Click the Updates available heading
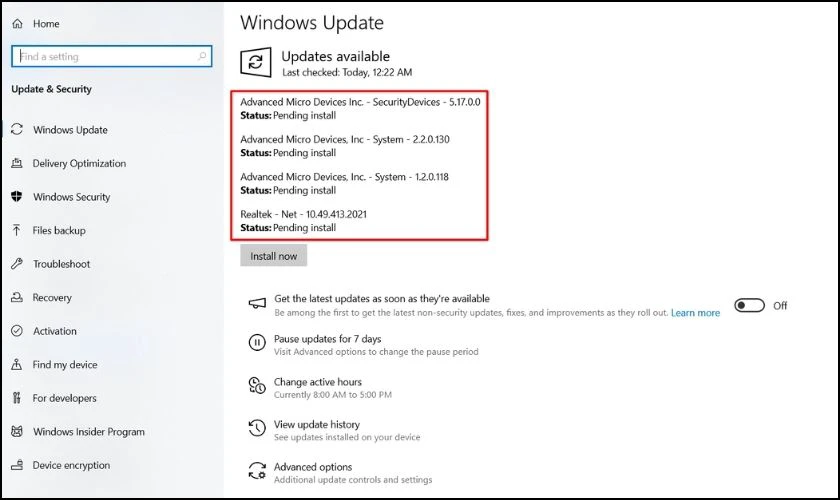This screenshot has height=500, width=840. [335, 56]
